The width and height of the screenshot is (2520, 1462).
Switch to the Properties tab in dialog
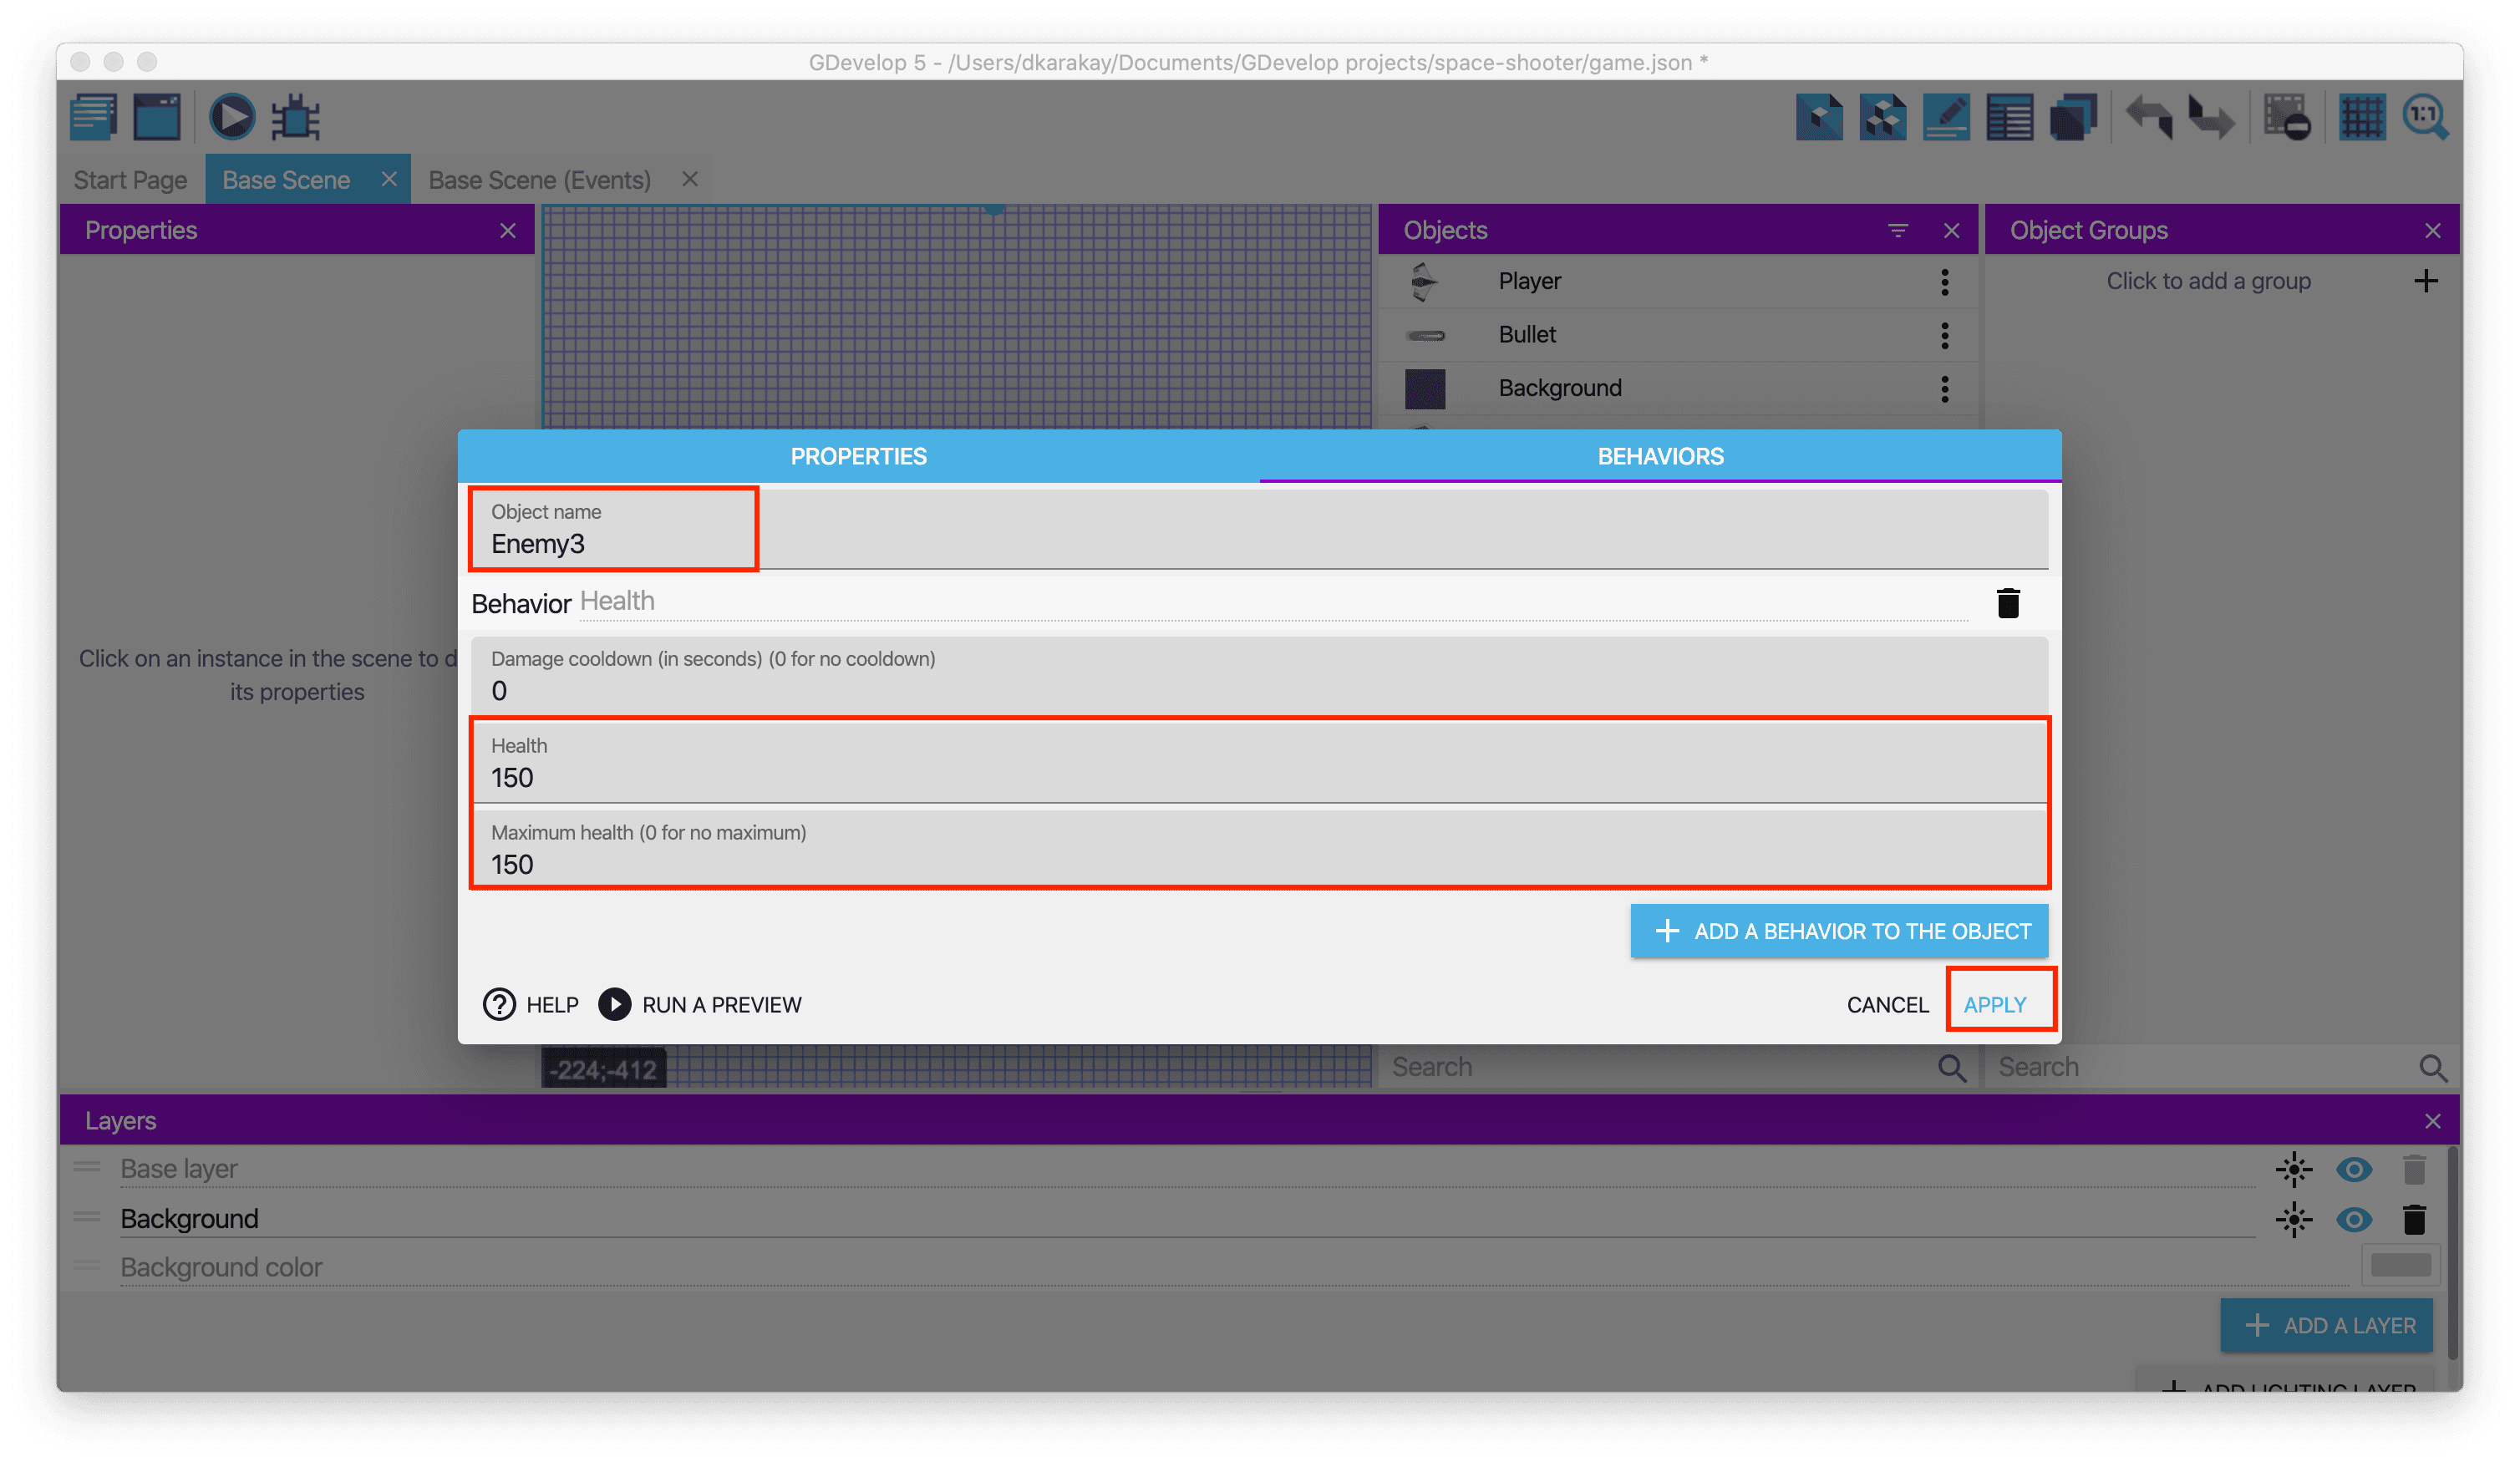click(x=858, y=456)
